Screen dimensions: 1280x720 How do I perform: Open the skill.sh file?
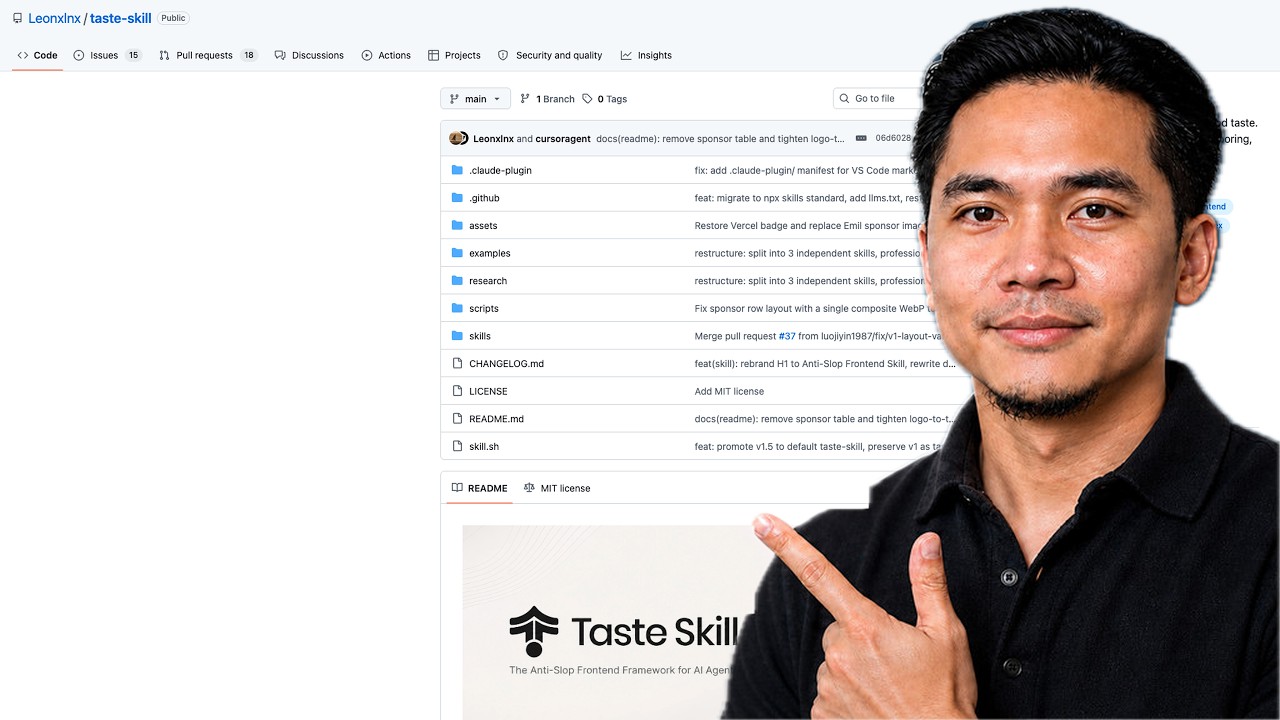point(484,447)
